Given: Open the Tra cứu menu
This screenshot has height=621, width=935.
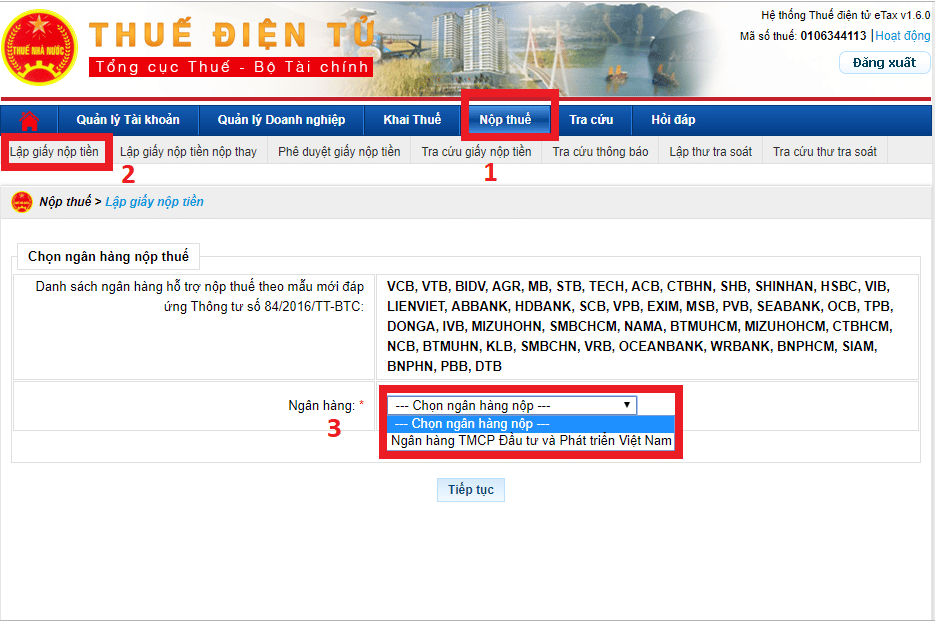Looking at the screenshot, I should coord(591,120).
